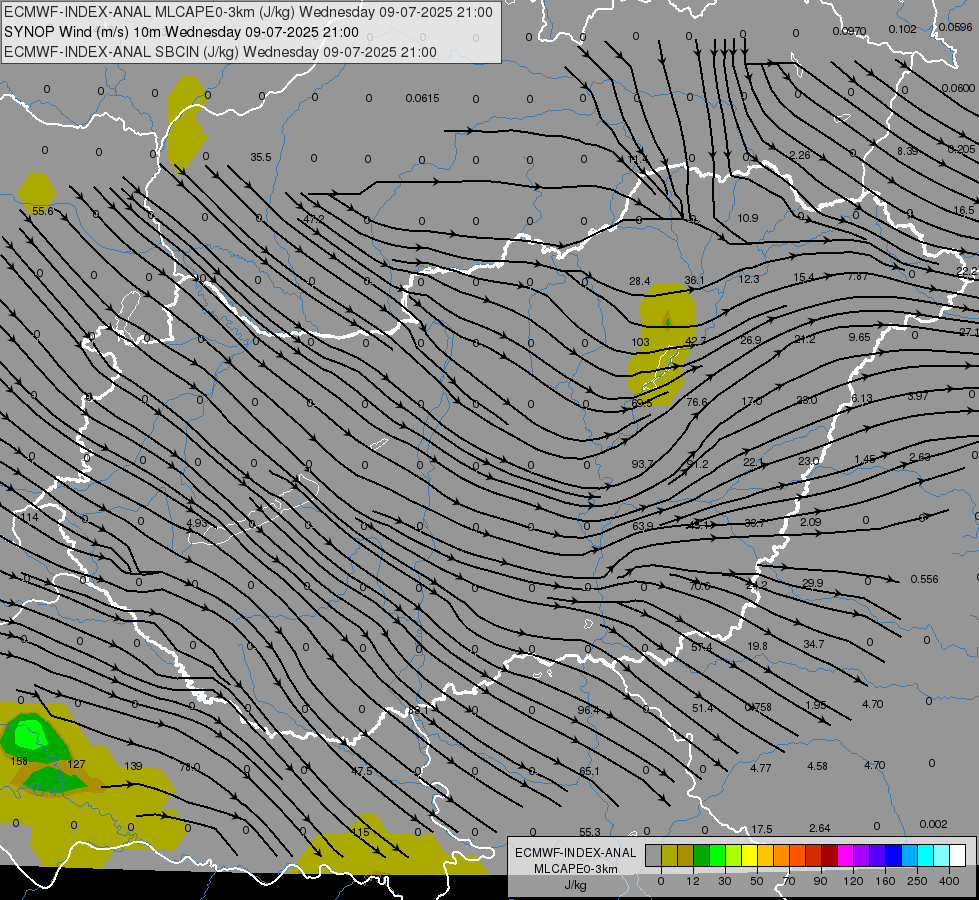This screenshot has height=900, width=979.
Task: Click legend tick label 160
Action: pyautogui.click(x=885, y=881)
